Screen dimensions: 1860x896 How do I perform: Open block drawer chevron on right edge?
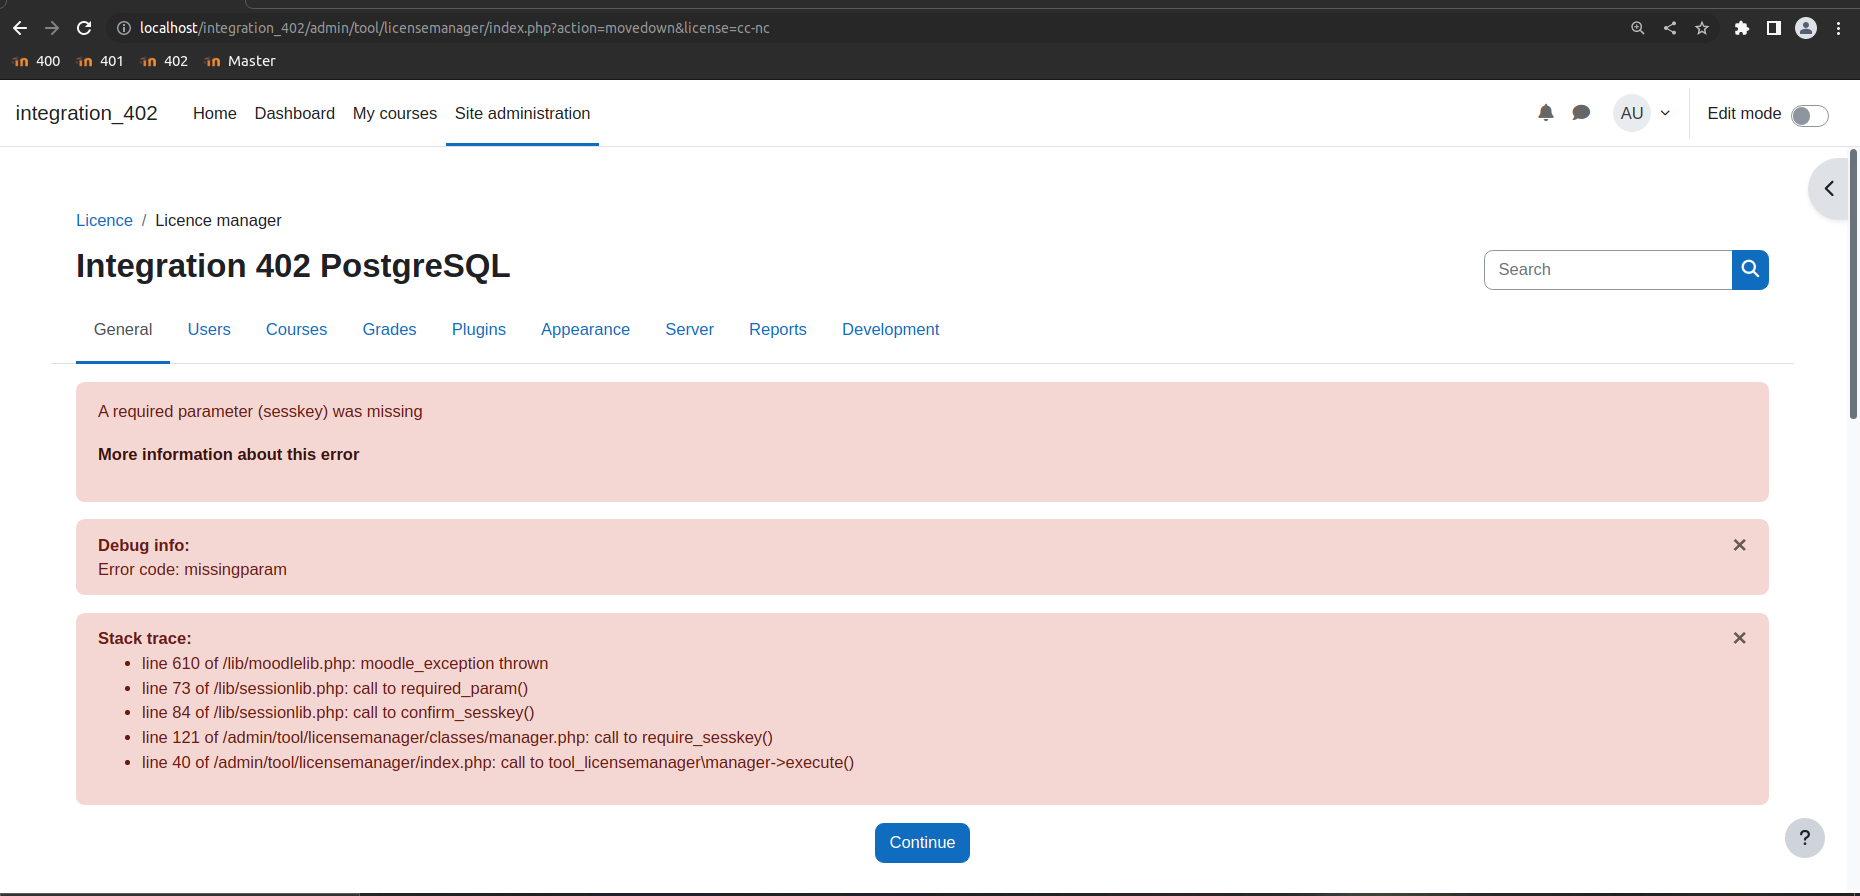pos(1829,188)
